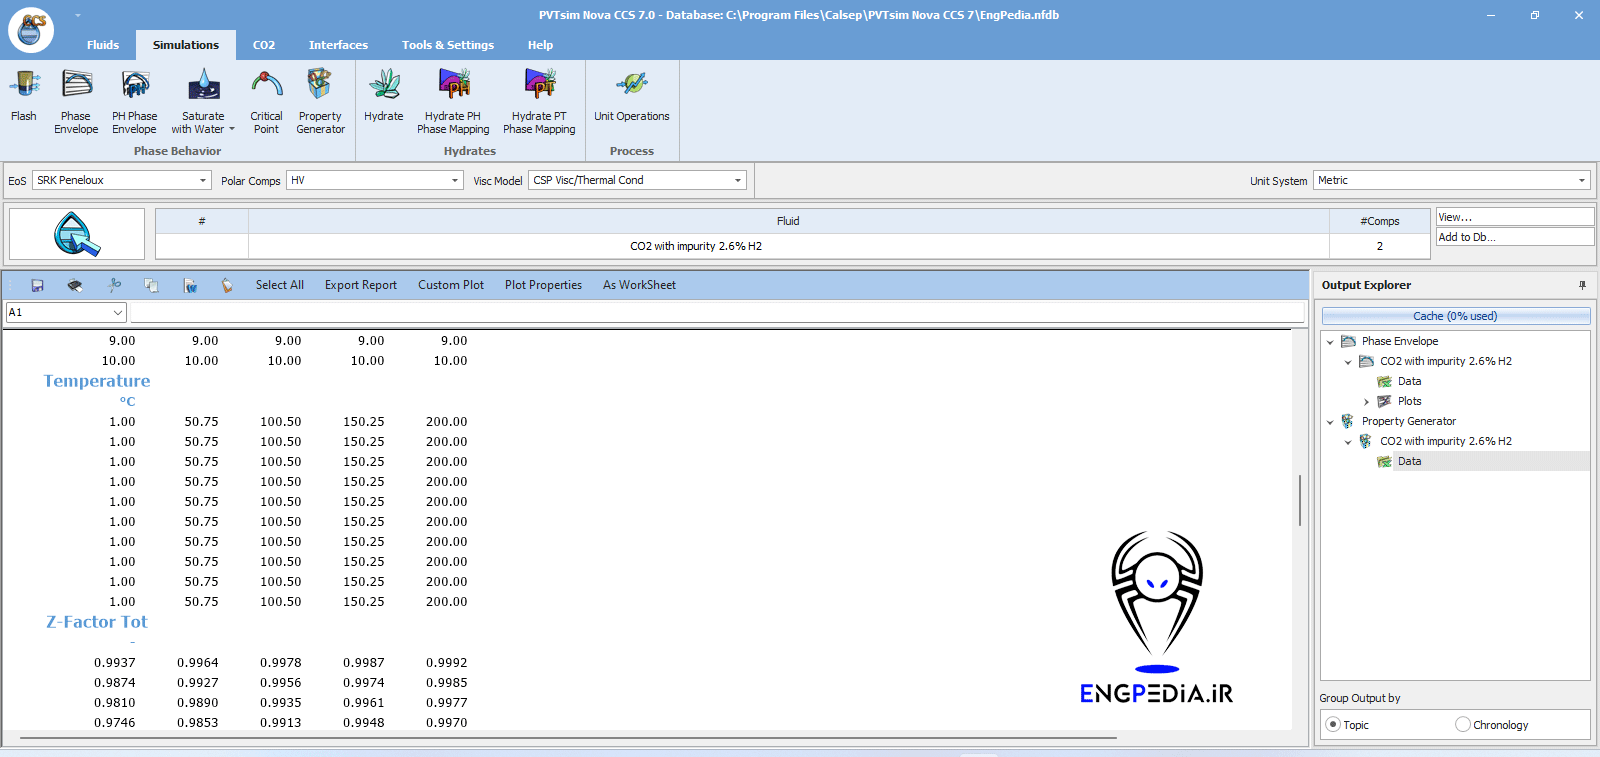Click the worksheet vertical scrollbar thumb
Screen dimensions: 1600x757
pos(1300,500)
